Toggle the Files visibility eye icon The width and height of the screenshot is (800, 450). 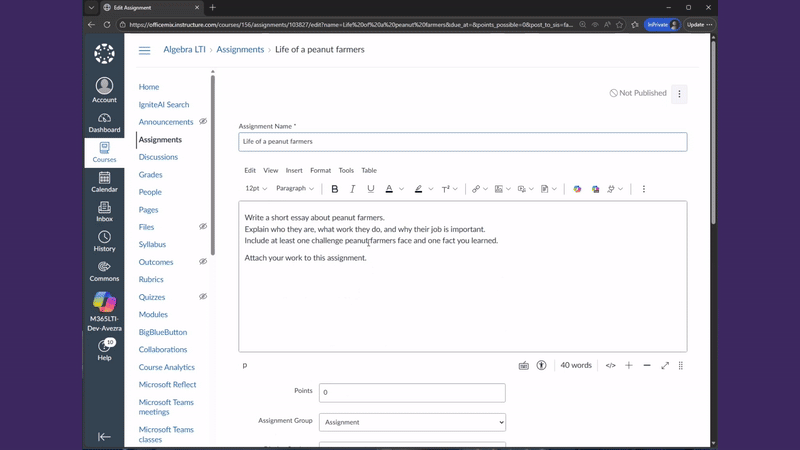[203, 227]
